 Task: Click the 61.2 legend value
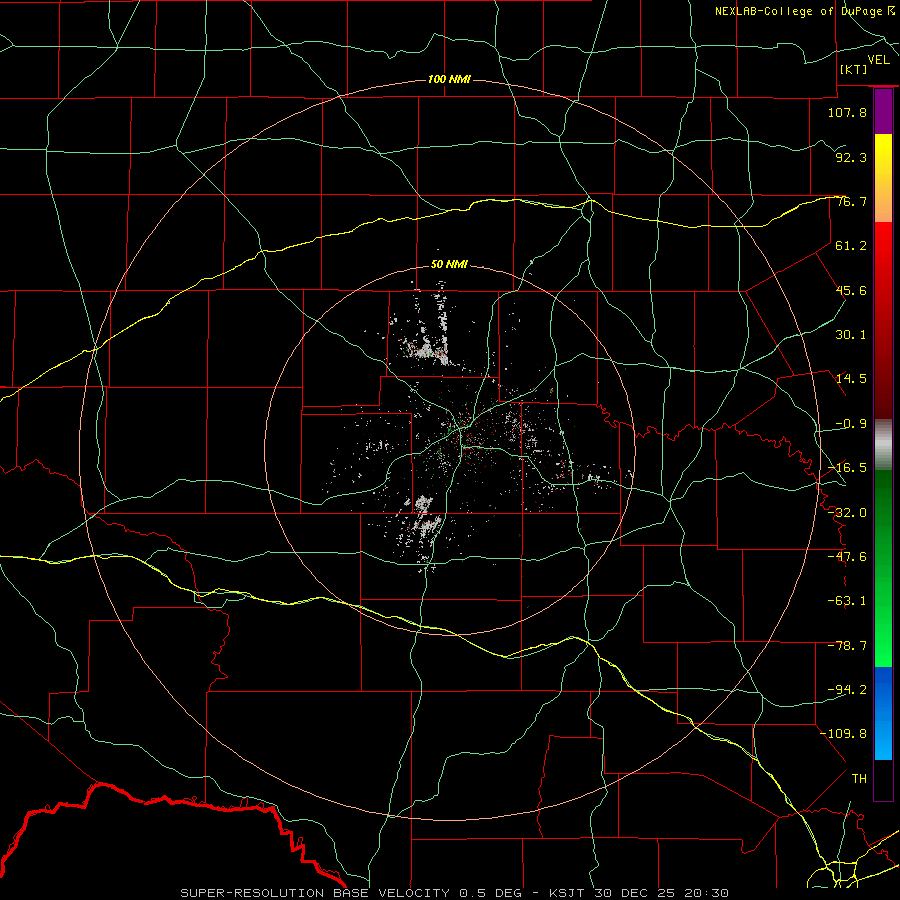tap(851, 246)
